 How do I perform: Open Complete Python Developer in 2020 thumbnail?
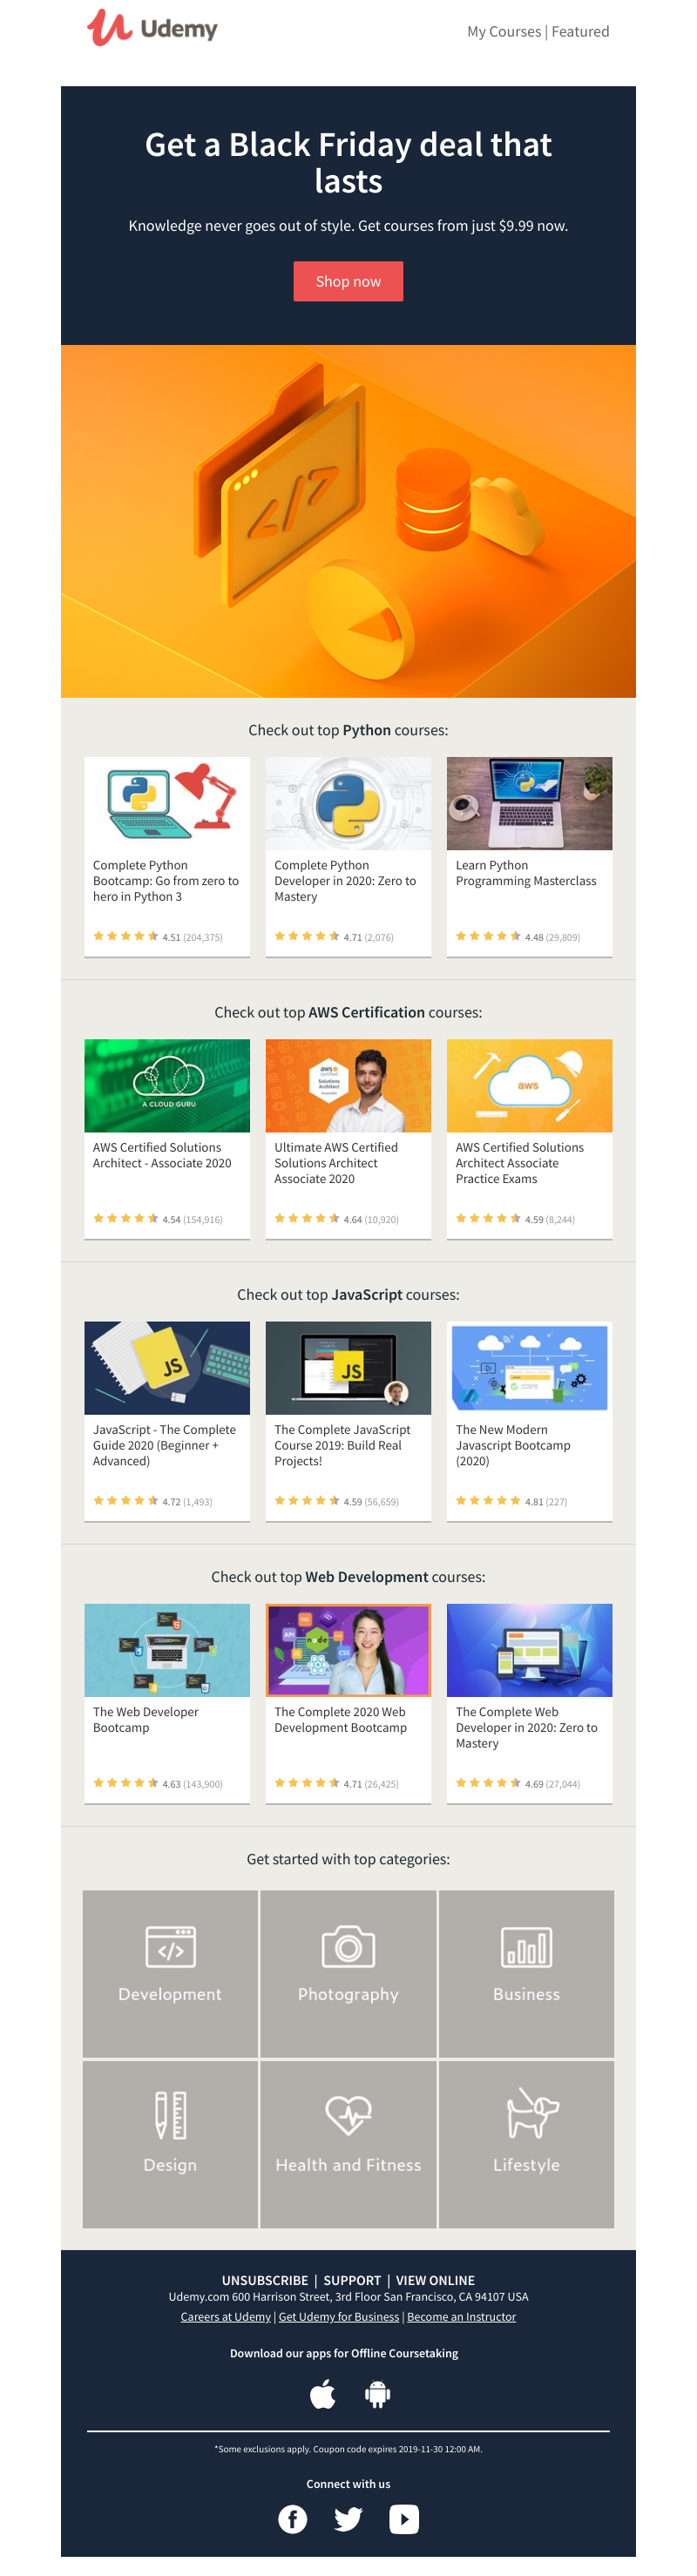coord(348,803)
